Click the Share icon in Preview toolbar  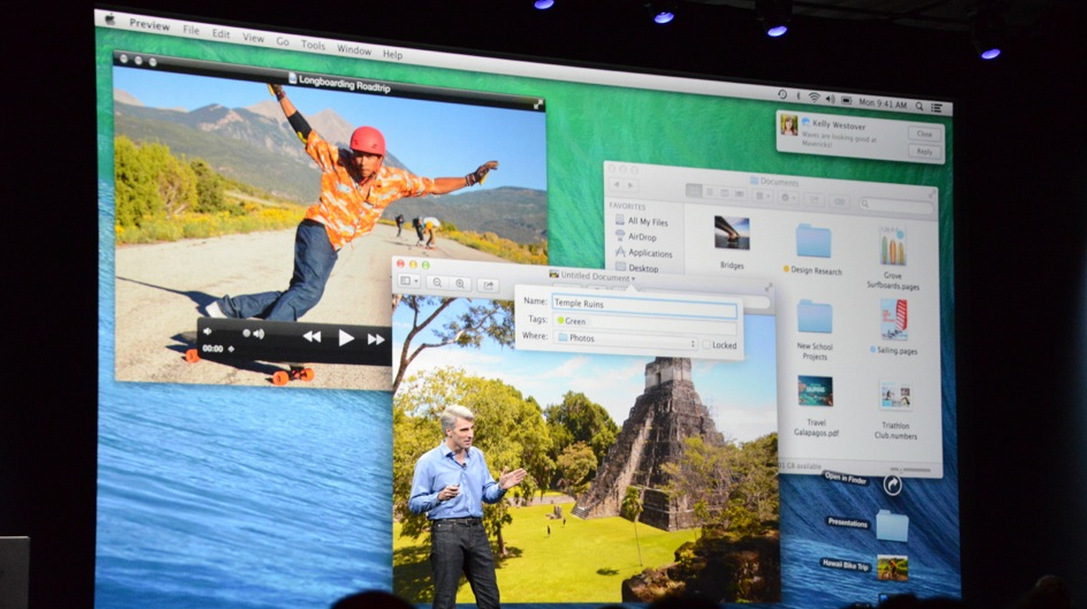click(x=488, y=285)
